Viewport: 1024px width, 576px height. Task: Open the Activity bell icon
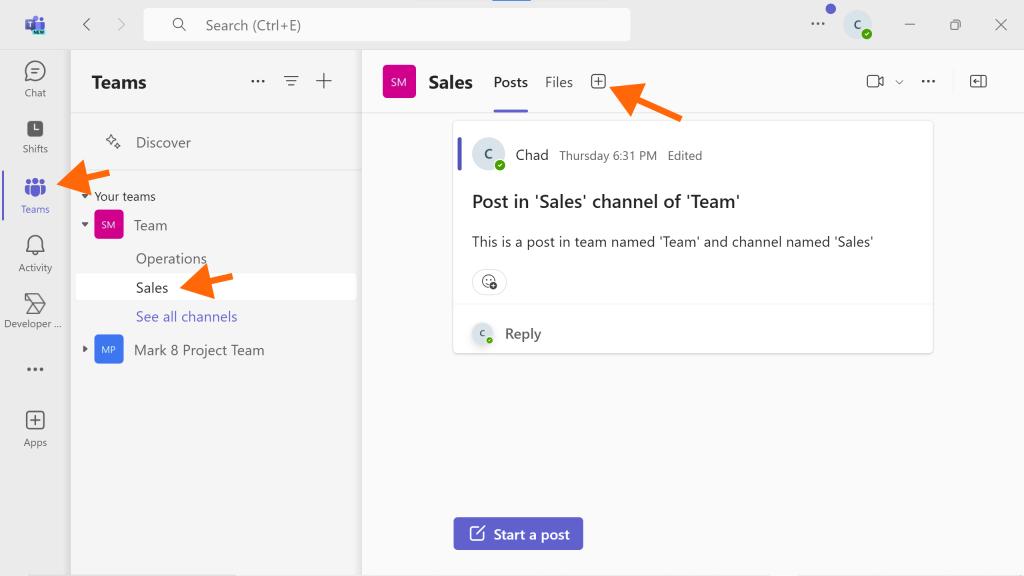[x=35, y=254]
